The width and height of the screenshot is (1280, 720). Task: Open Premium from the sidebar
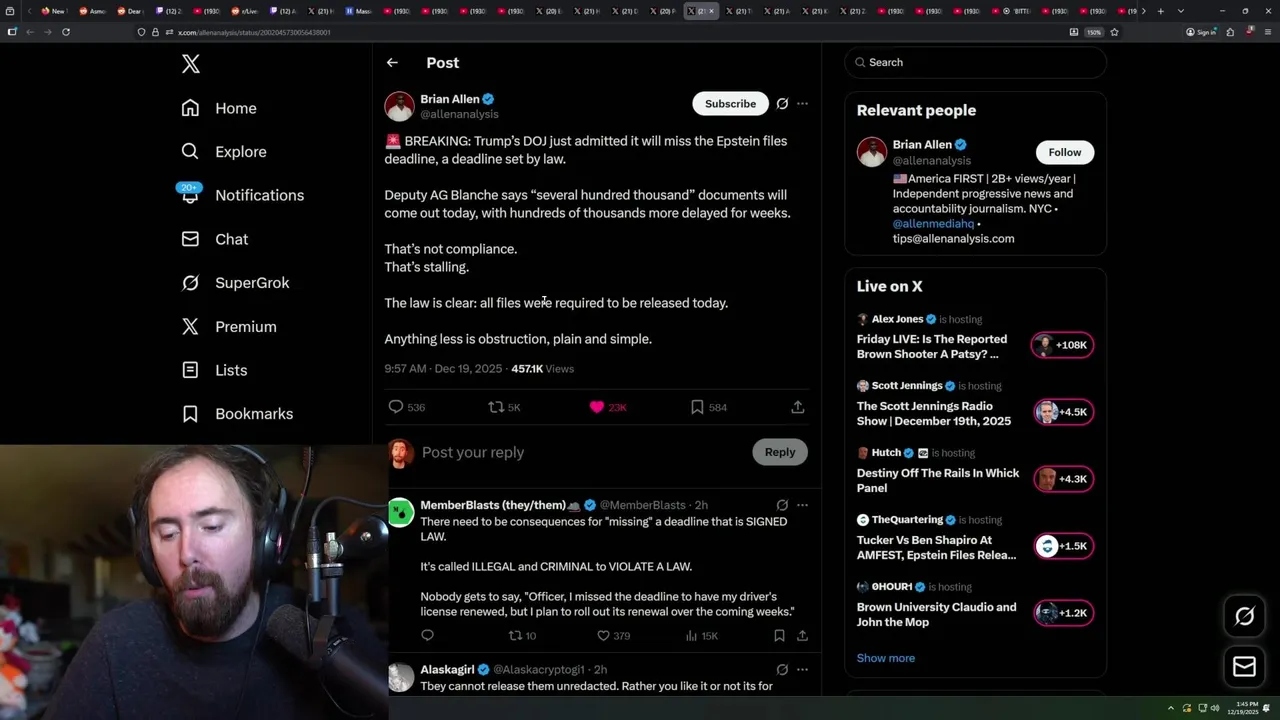tap(229, 327)
